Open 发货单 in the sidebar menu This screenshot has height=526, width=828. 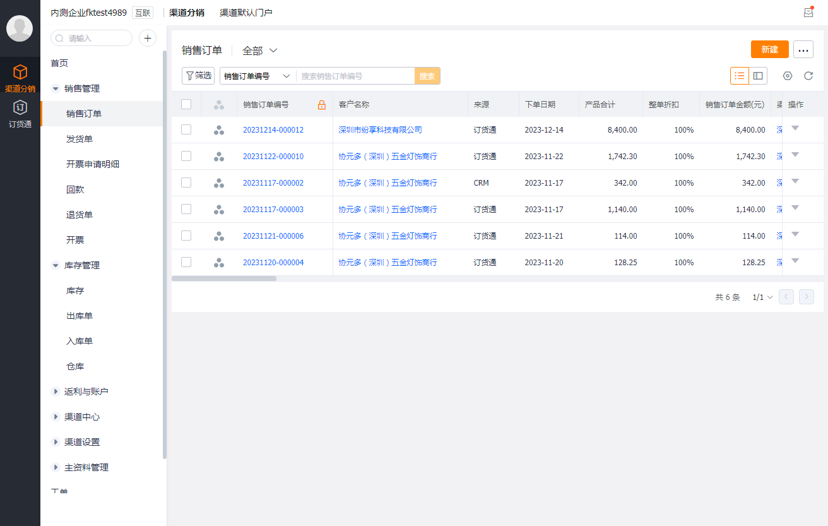pos(80,139)
